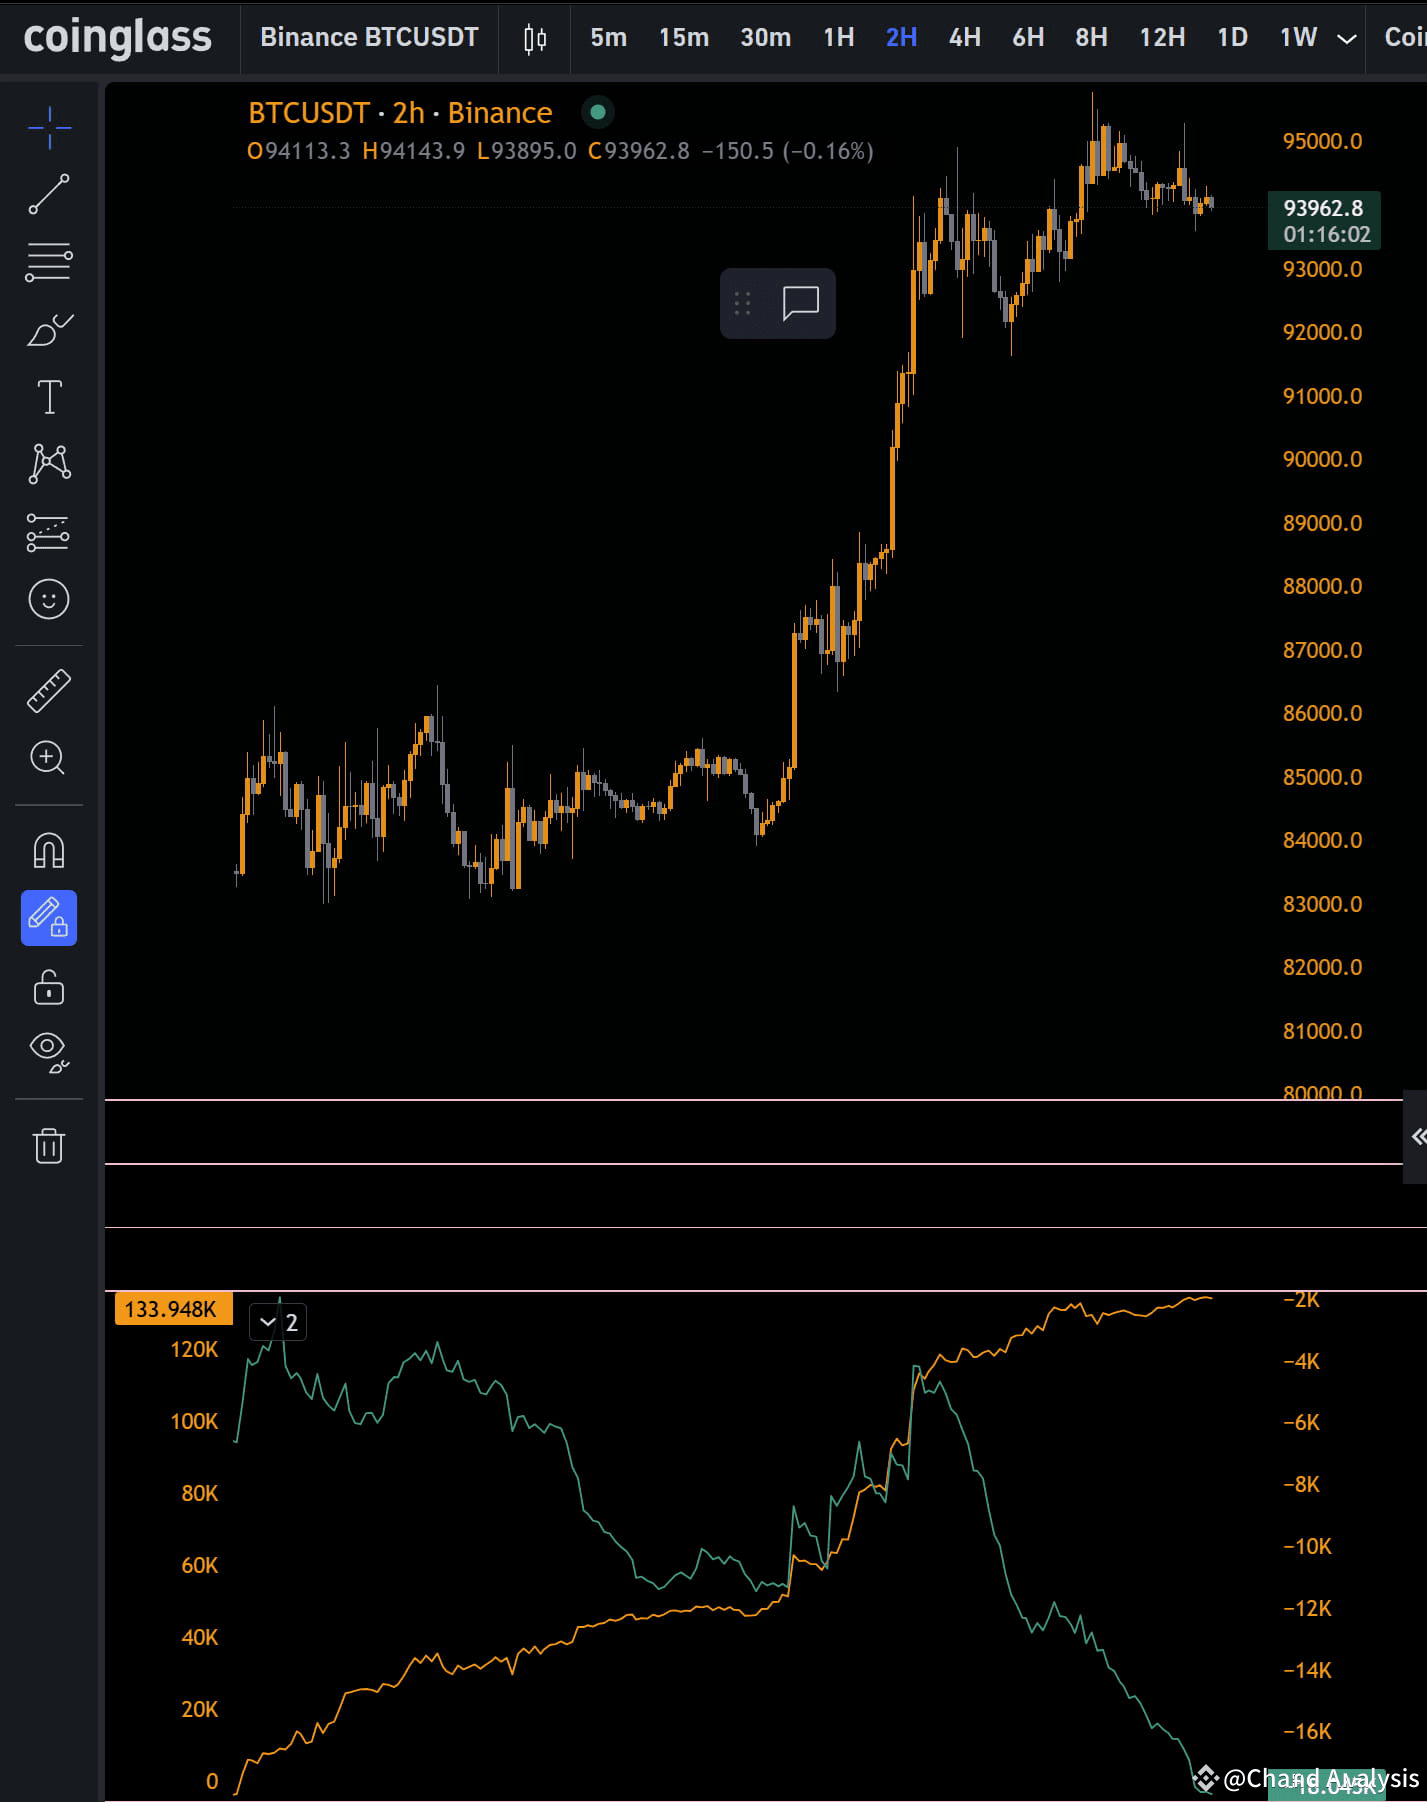The width and height of the screenshot is (1427, 1802).
Task: Click the 85000.0 price axis label
Action: pyautogui.click(x=1322, y=777)
